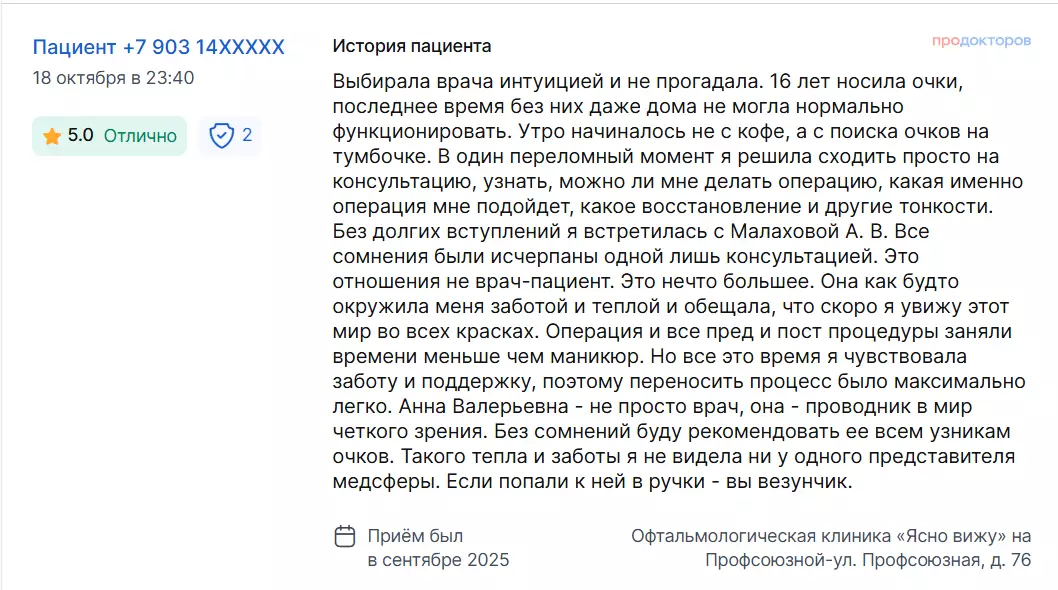The image size is (1058, 590).
Task: Open patient profile +7 903 14XXXXX
Action: point(158,47)
